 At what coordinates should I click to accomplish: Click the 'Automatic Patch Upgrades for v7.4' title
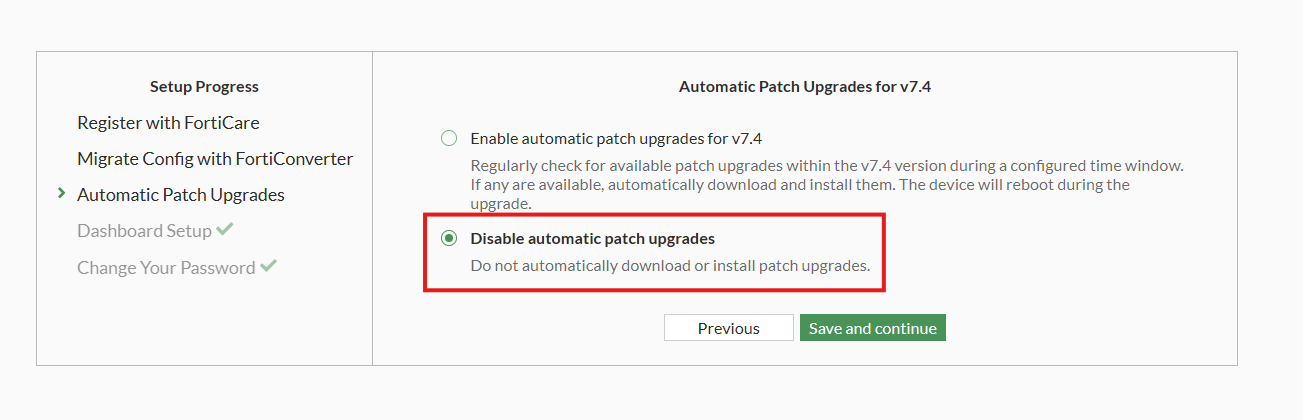[805, 87]
